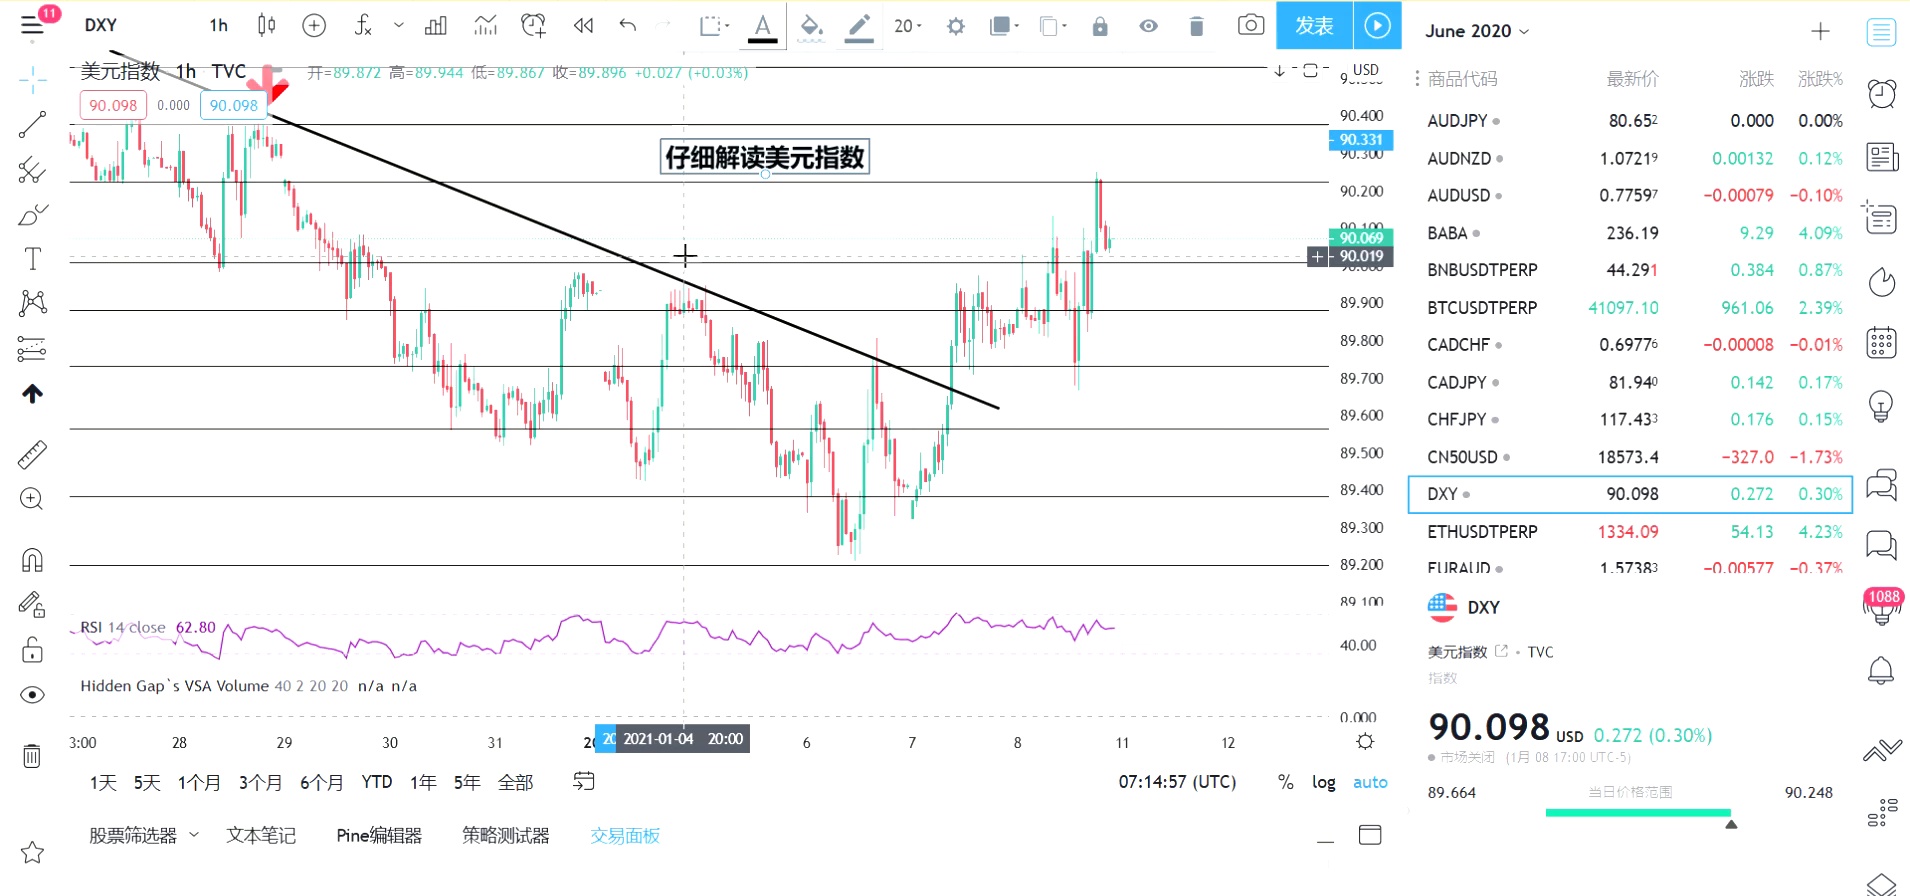Open the indicators fx menu
This screenshot has height=896, width=1910.
(x=363, y=25)
